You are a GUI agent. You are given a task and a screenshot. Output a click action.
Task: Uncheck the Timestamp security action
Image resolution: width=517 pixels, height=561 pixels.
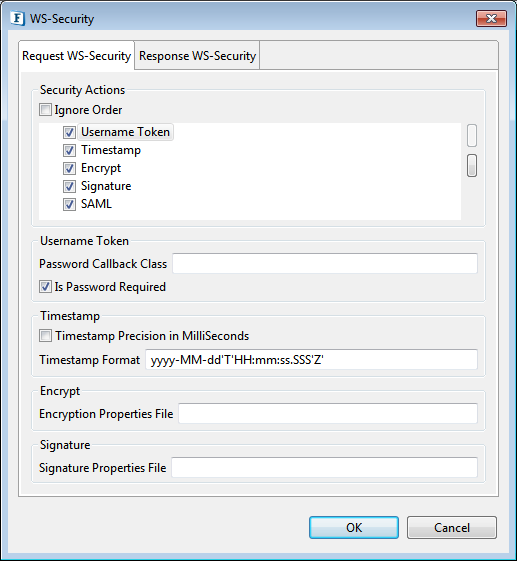69,150
